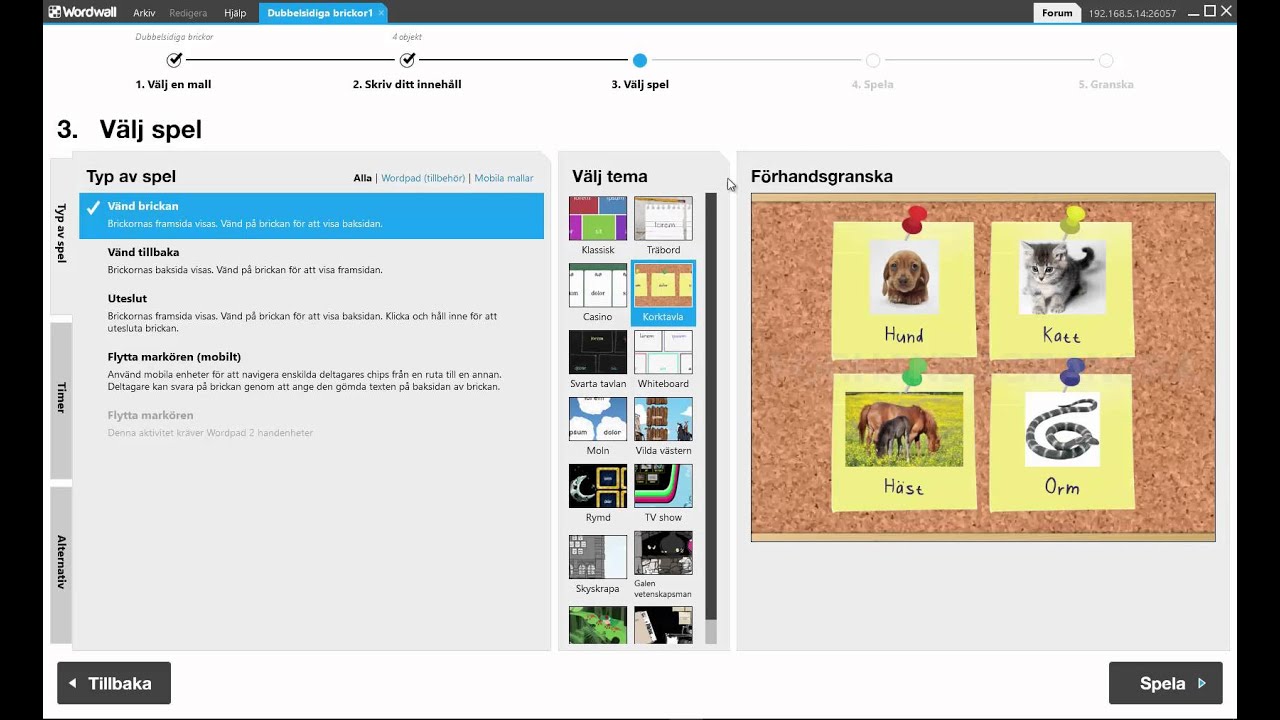Maximize the Wordwall window

tap(1210, 11)
